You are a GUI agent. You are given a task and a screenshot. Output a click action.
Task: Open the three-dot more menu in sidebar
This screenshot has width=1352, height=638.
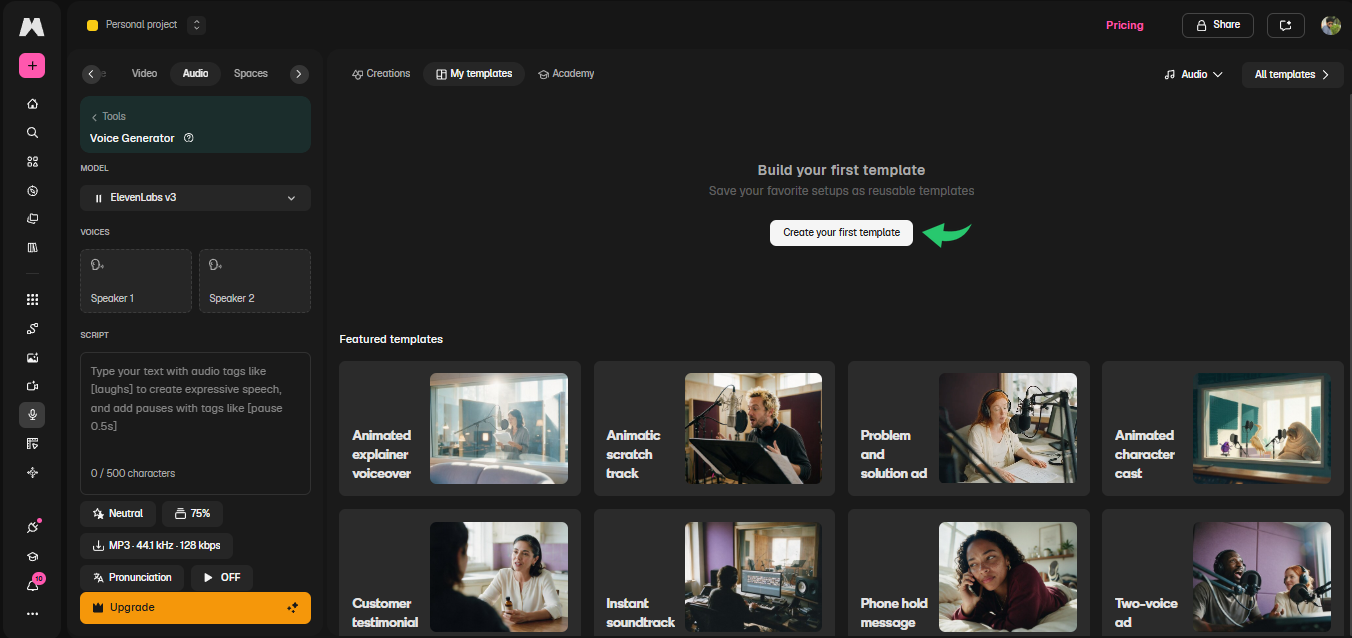(x=32, y=613)
